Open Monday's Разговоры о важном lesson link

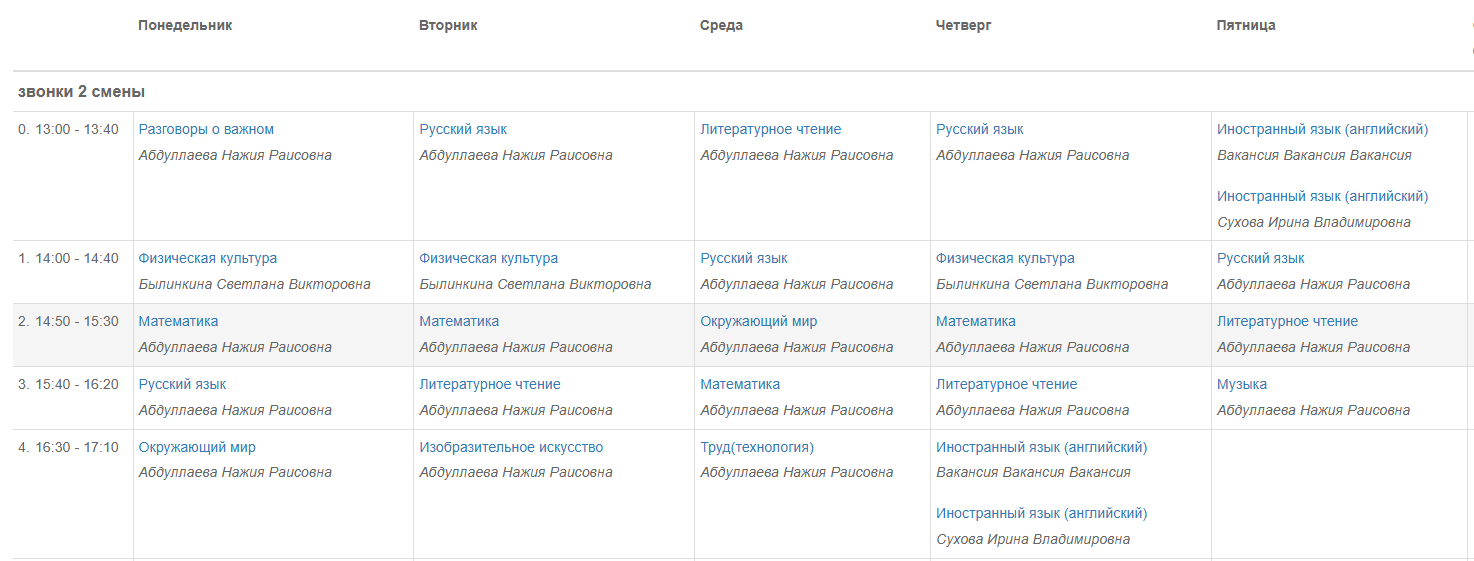pos(206,129)
